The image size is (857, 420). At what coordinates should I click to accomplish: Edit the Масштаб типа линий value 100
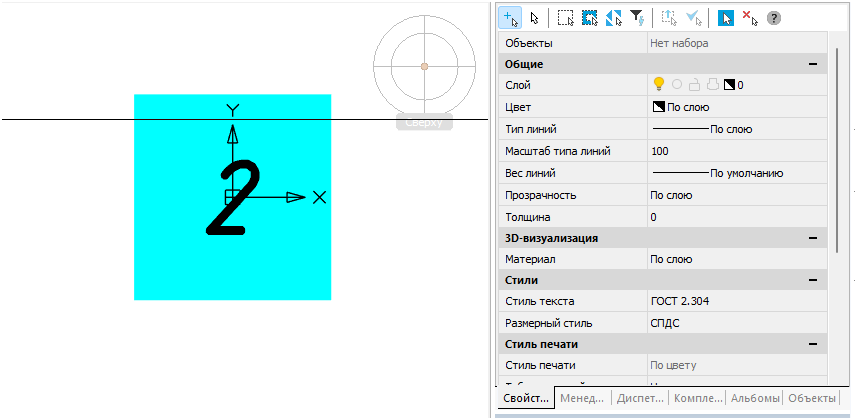coord(737,151)
